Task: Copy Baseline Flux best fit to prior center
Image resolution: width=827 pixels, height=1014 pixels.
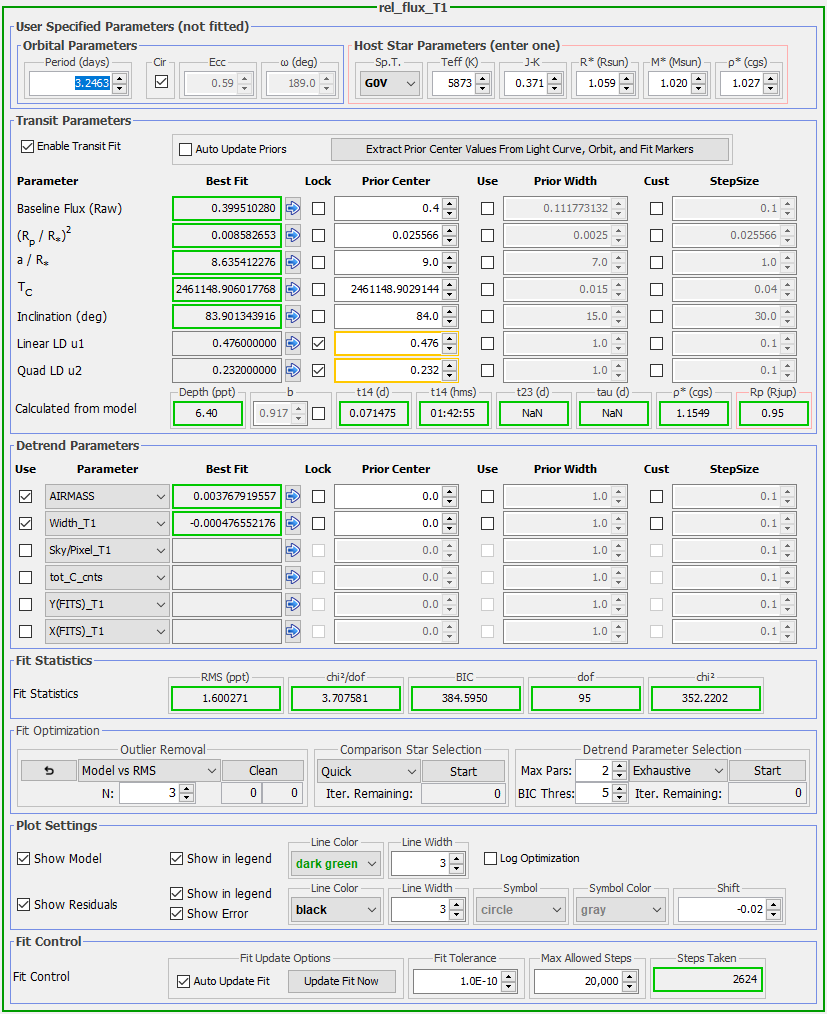Action: point(293,209)
